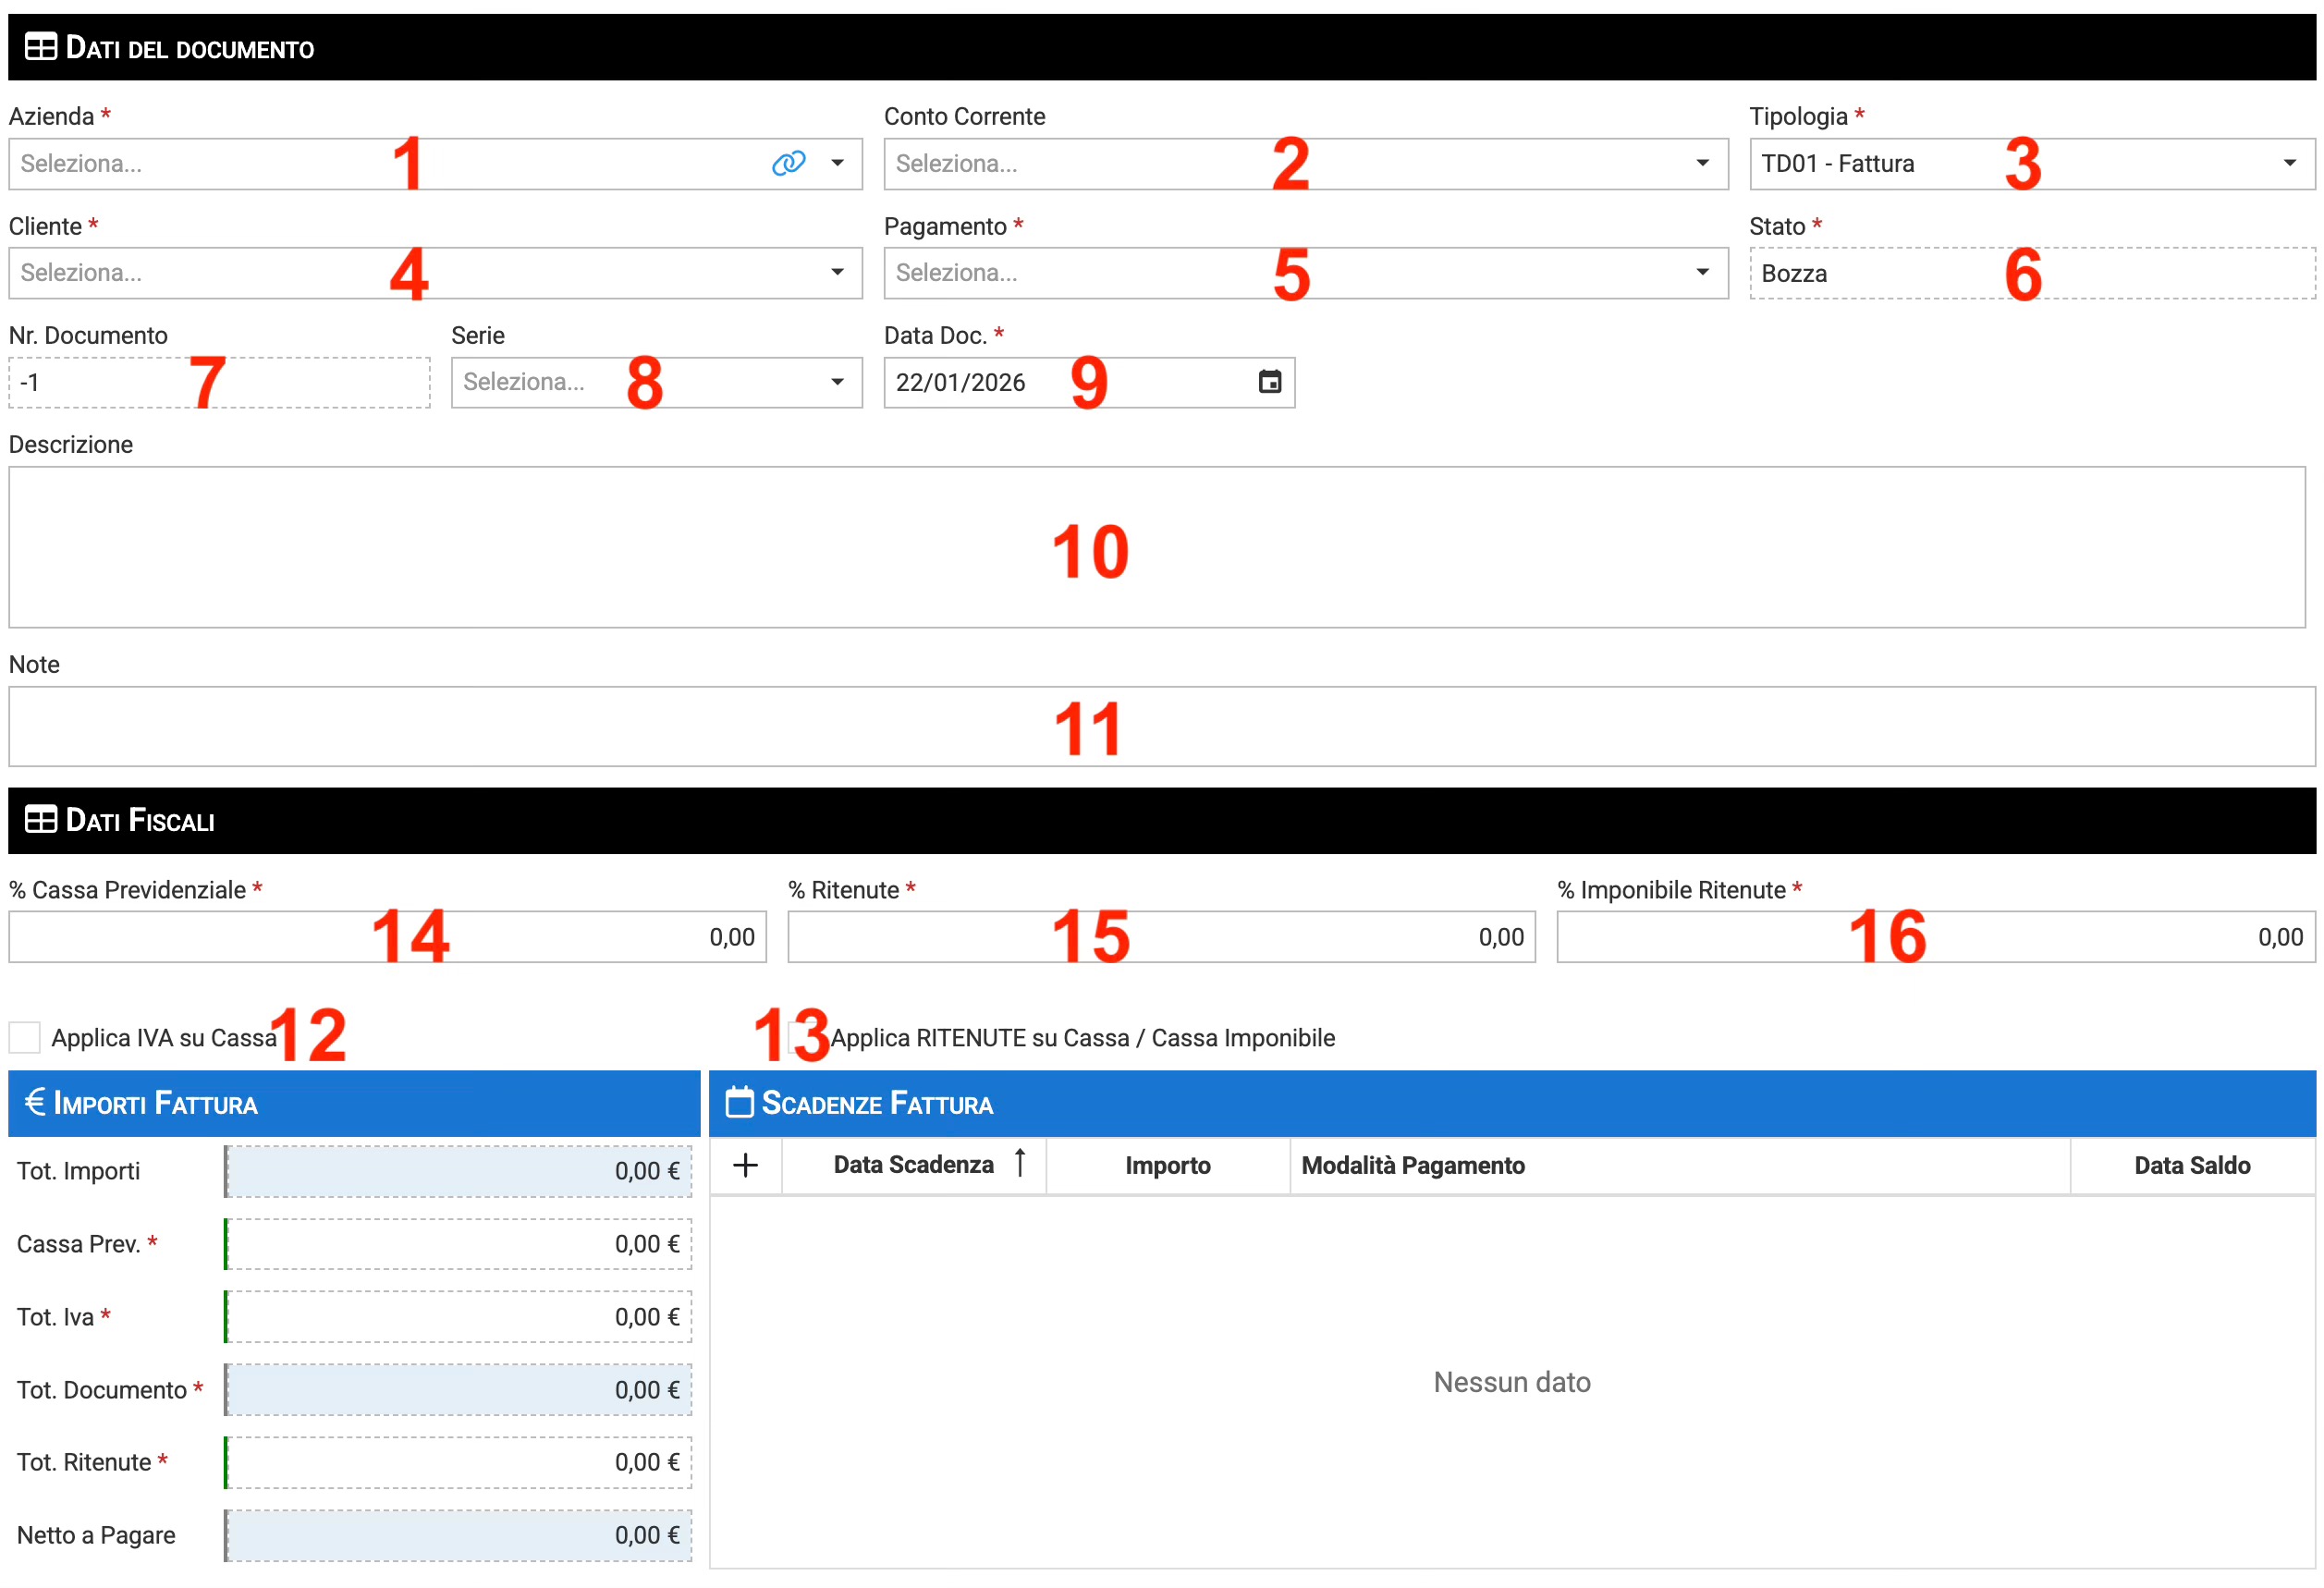Click the euro icon in Importi Fattura header
Viewport: 2324px width, 1588px height.
point(35,1102)
